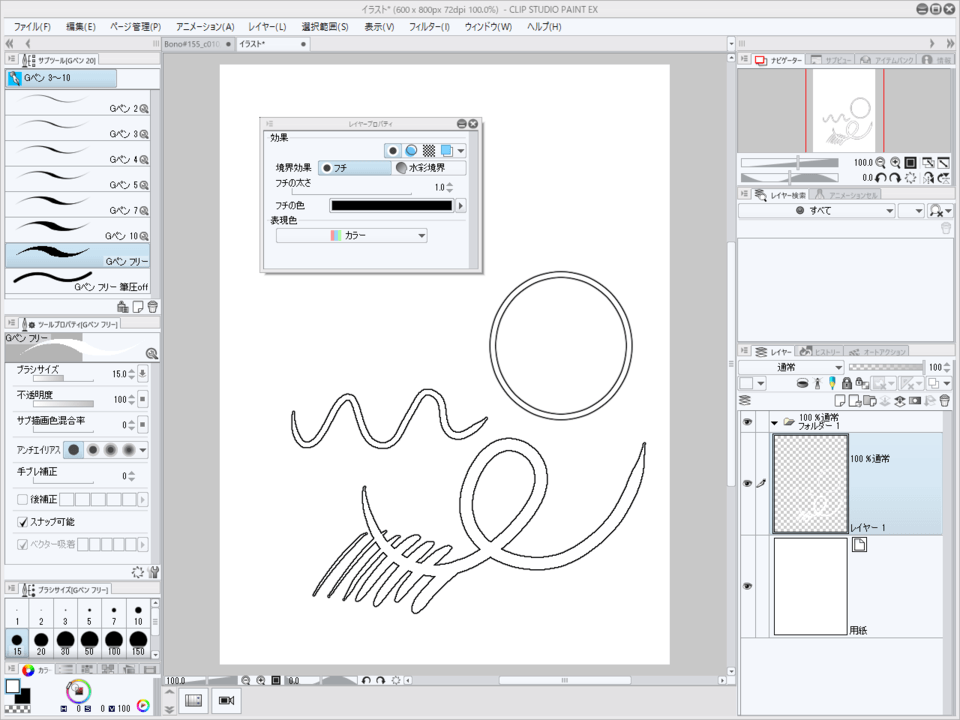Open the フィルター(I) menu
The height and width of the screenshot is (720, 960).
coord(429,26)
